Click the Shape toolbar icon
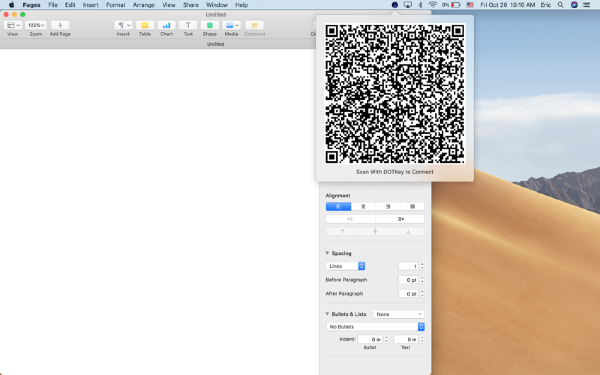 (210, 25)
